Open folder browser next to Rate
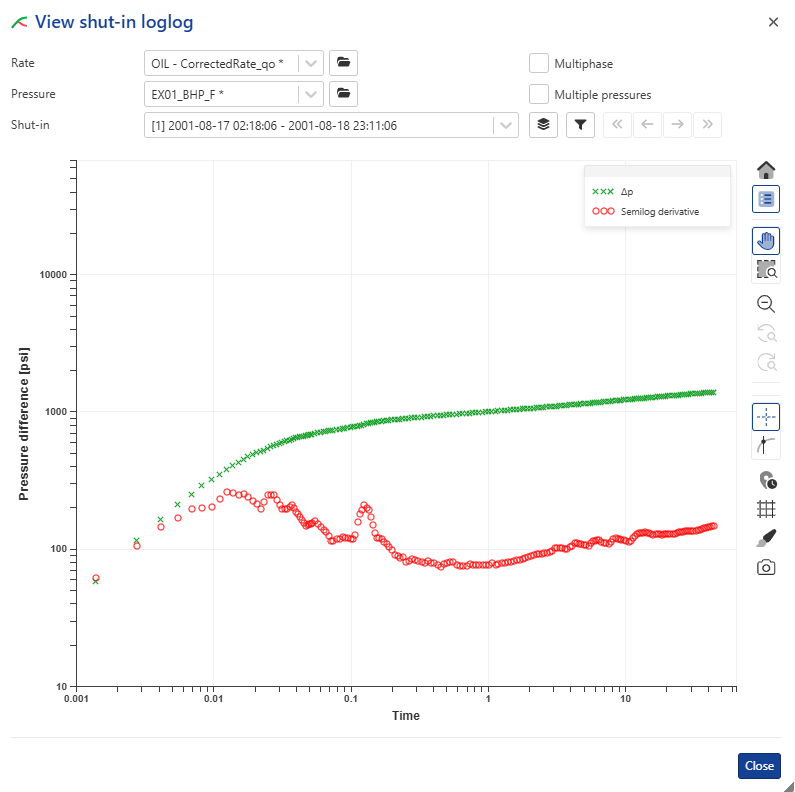Screen dimensions: 795x792 (x=343, y=63)
